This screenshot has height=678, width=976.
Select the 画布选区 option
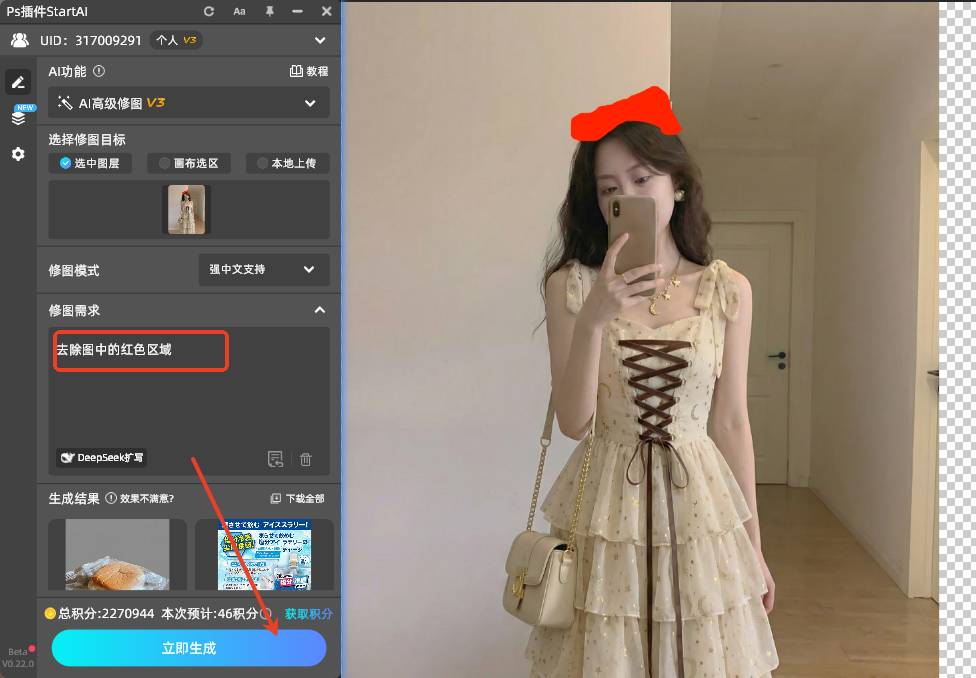pyautogui.click(x=188, y=163)
